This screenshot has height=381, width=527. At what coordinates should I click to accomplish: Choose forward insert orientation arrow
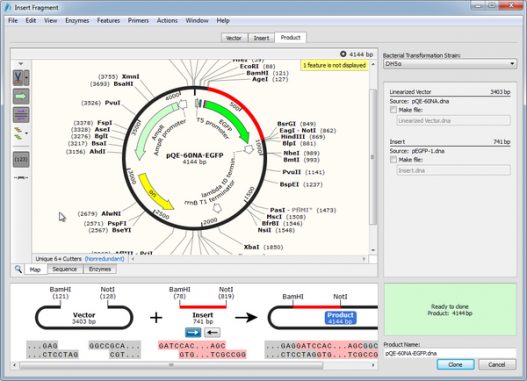pos(193,332)
